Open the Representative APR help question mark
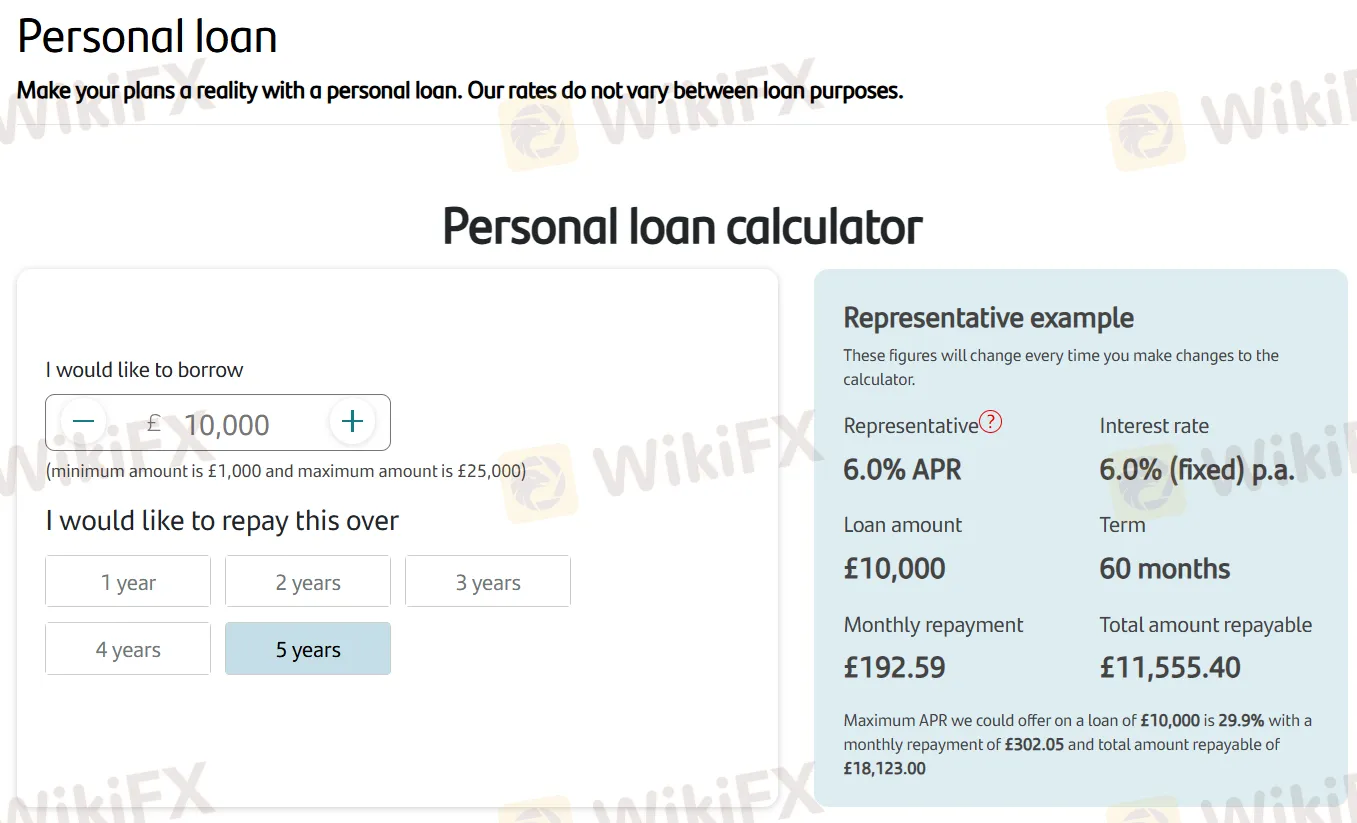The width and height of the screenshot is (1357, 823). click(990, 422)
